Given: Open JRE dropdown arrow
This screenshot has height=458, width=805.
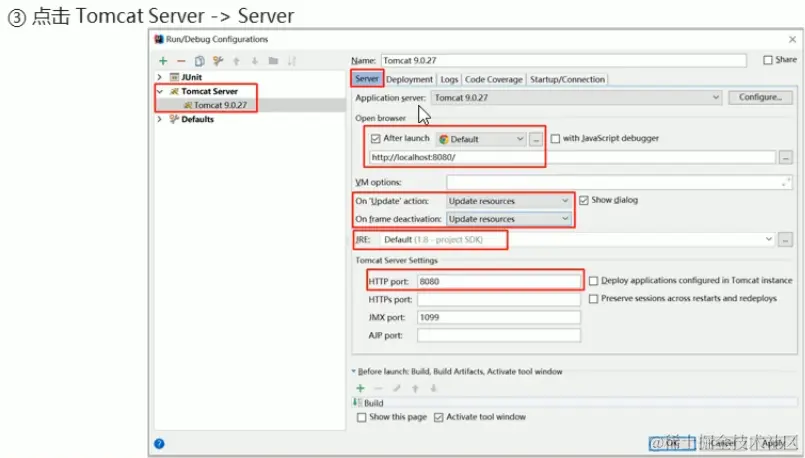Looking at the screenshot, I should pos(769,239).
